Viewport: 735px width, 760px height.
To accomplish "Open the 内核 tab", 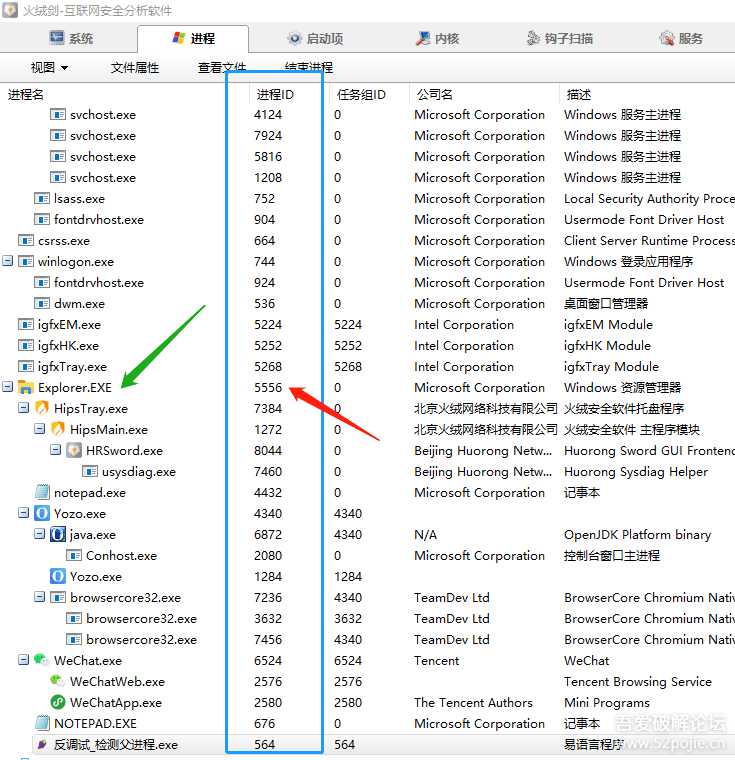I will (437, 38).
